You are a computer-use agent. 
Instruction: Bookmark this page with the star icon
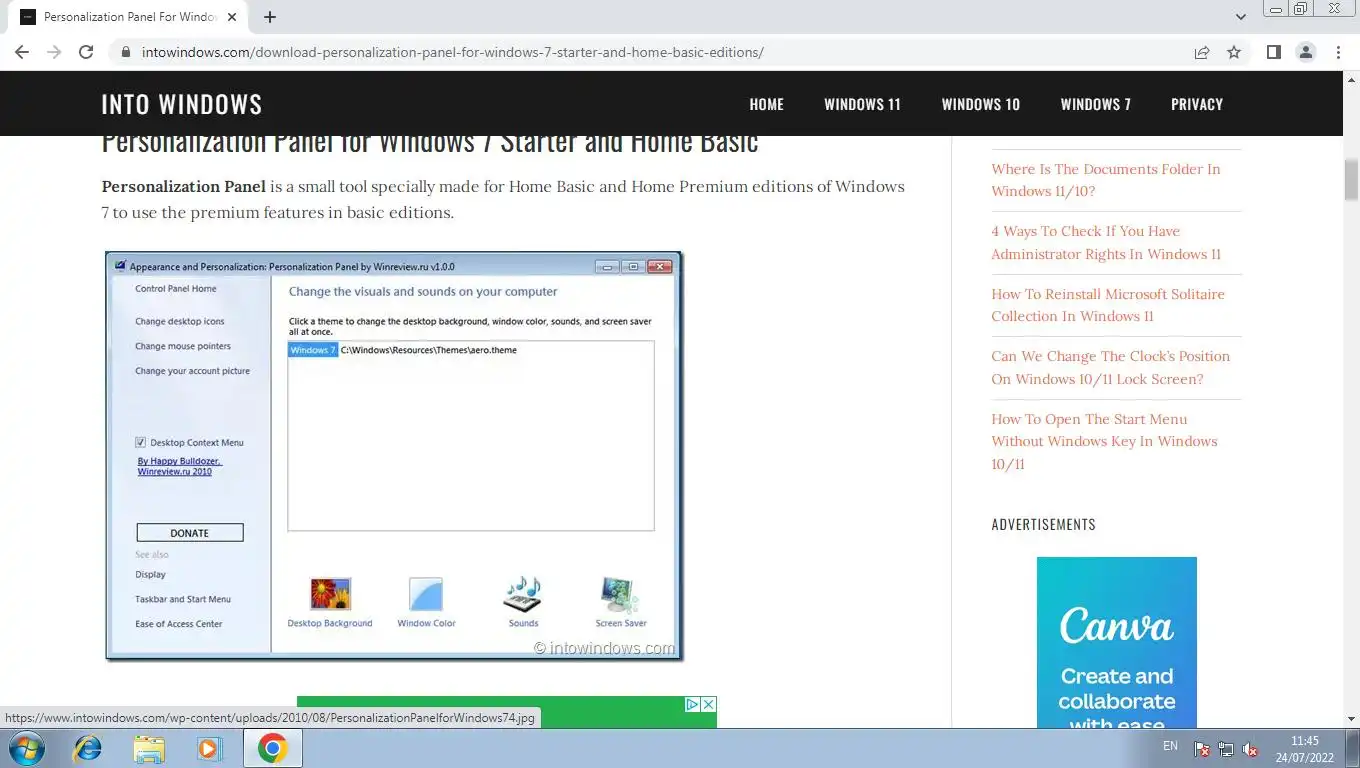coord(1234,52)
